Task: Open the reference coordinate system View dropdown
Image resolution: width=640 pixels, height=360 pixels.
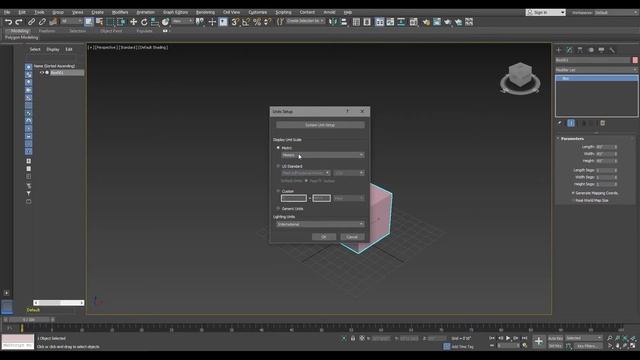Action: 182,21
